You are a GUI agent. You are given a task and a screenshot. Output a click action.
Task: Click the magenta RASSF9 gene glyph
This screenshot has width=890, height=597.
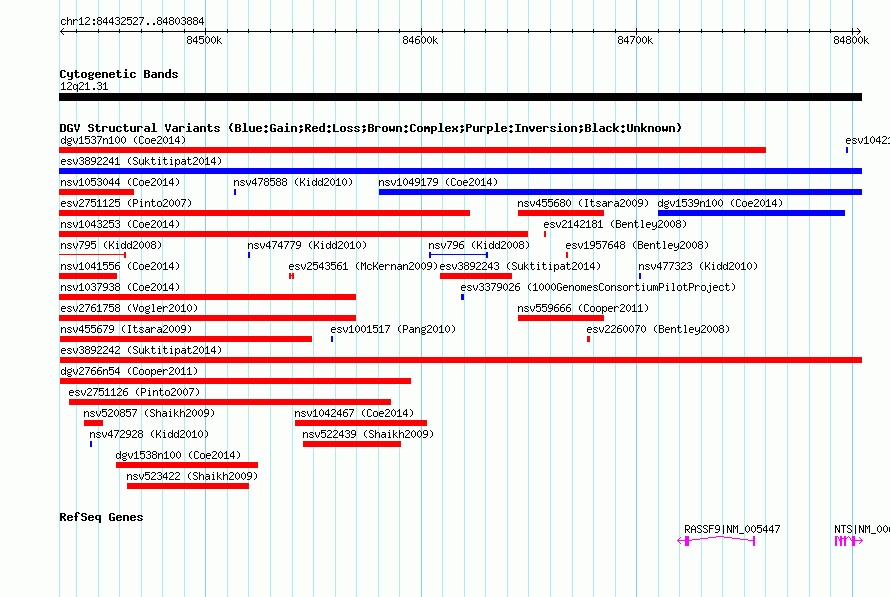716,541
